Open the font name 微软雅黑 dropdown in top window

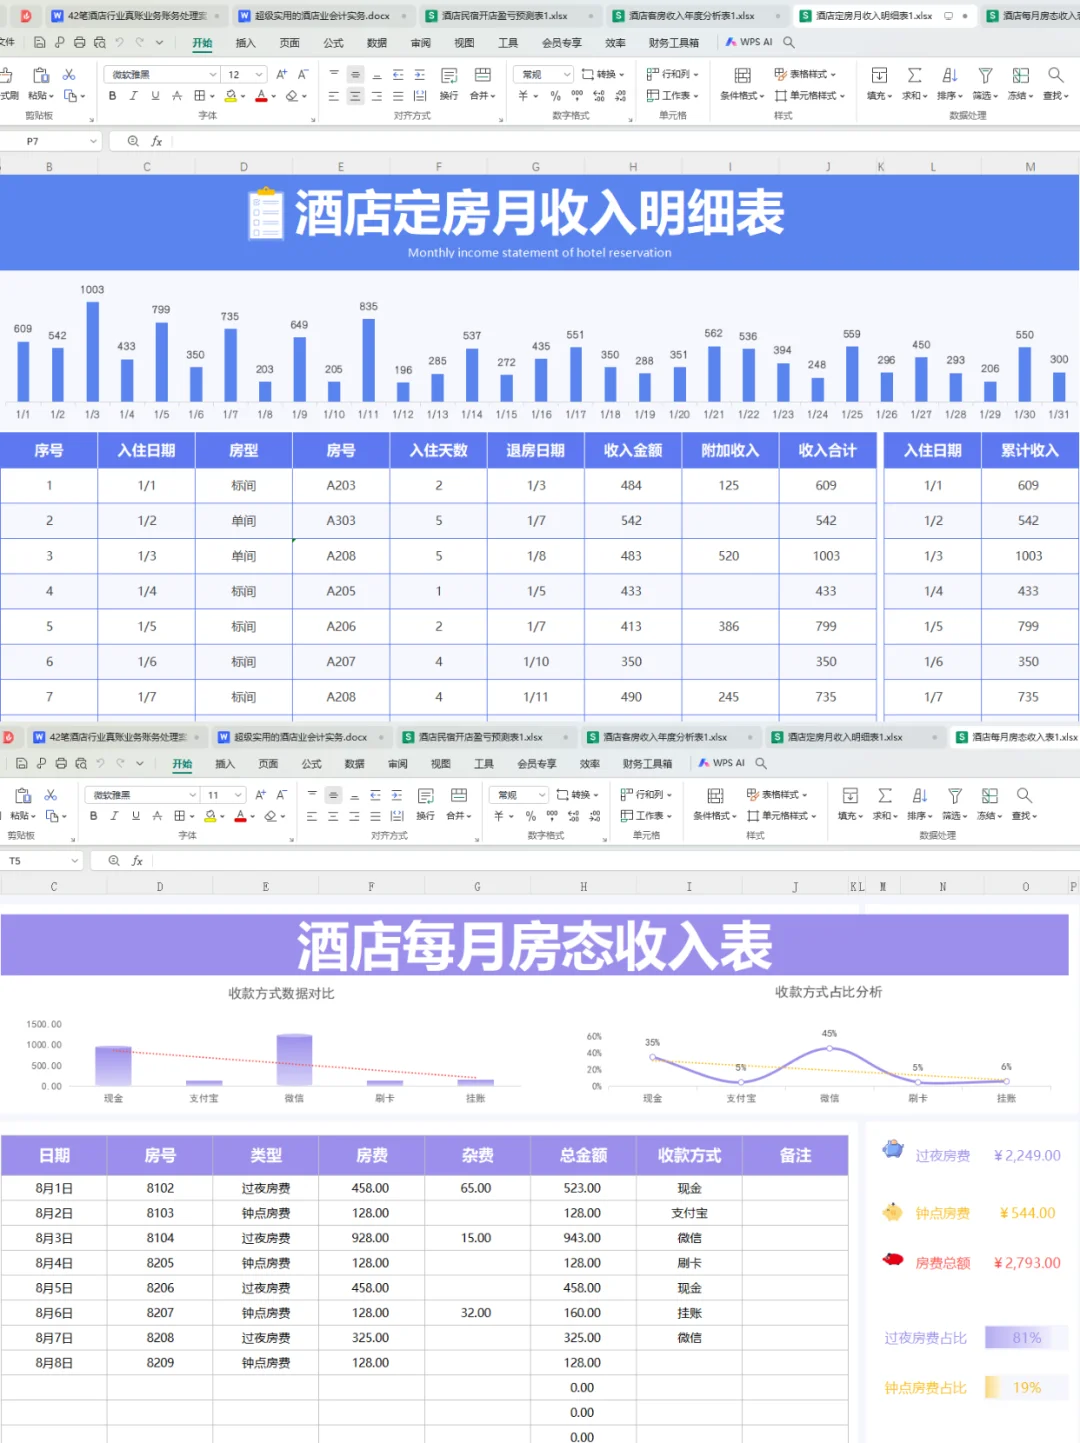click(x=213, y=75)
